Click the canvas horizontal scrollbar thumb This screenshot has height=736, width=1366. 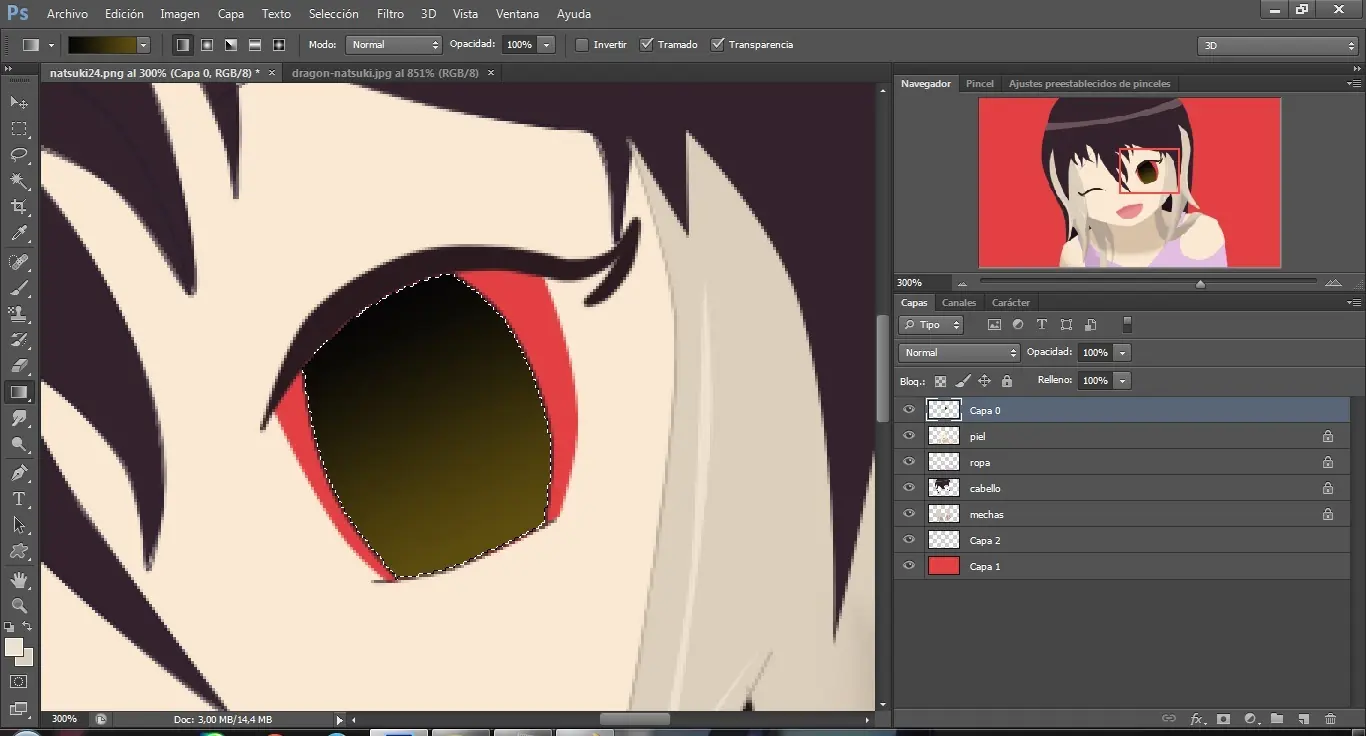[635, 719]
